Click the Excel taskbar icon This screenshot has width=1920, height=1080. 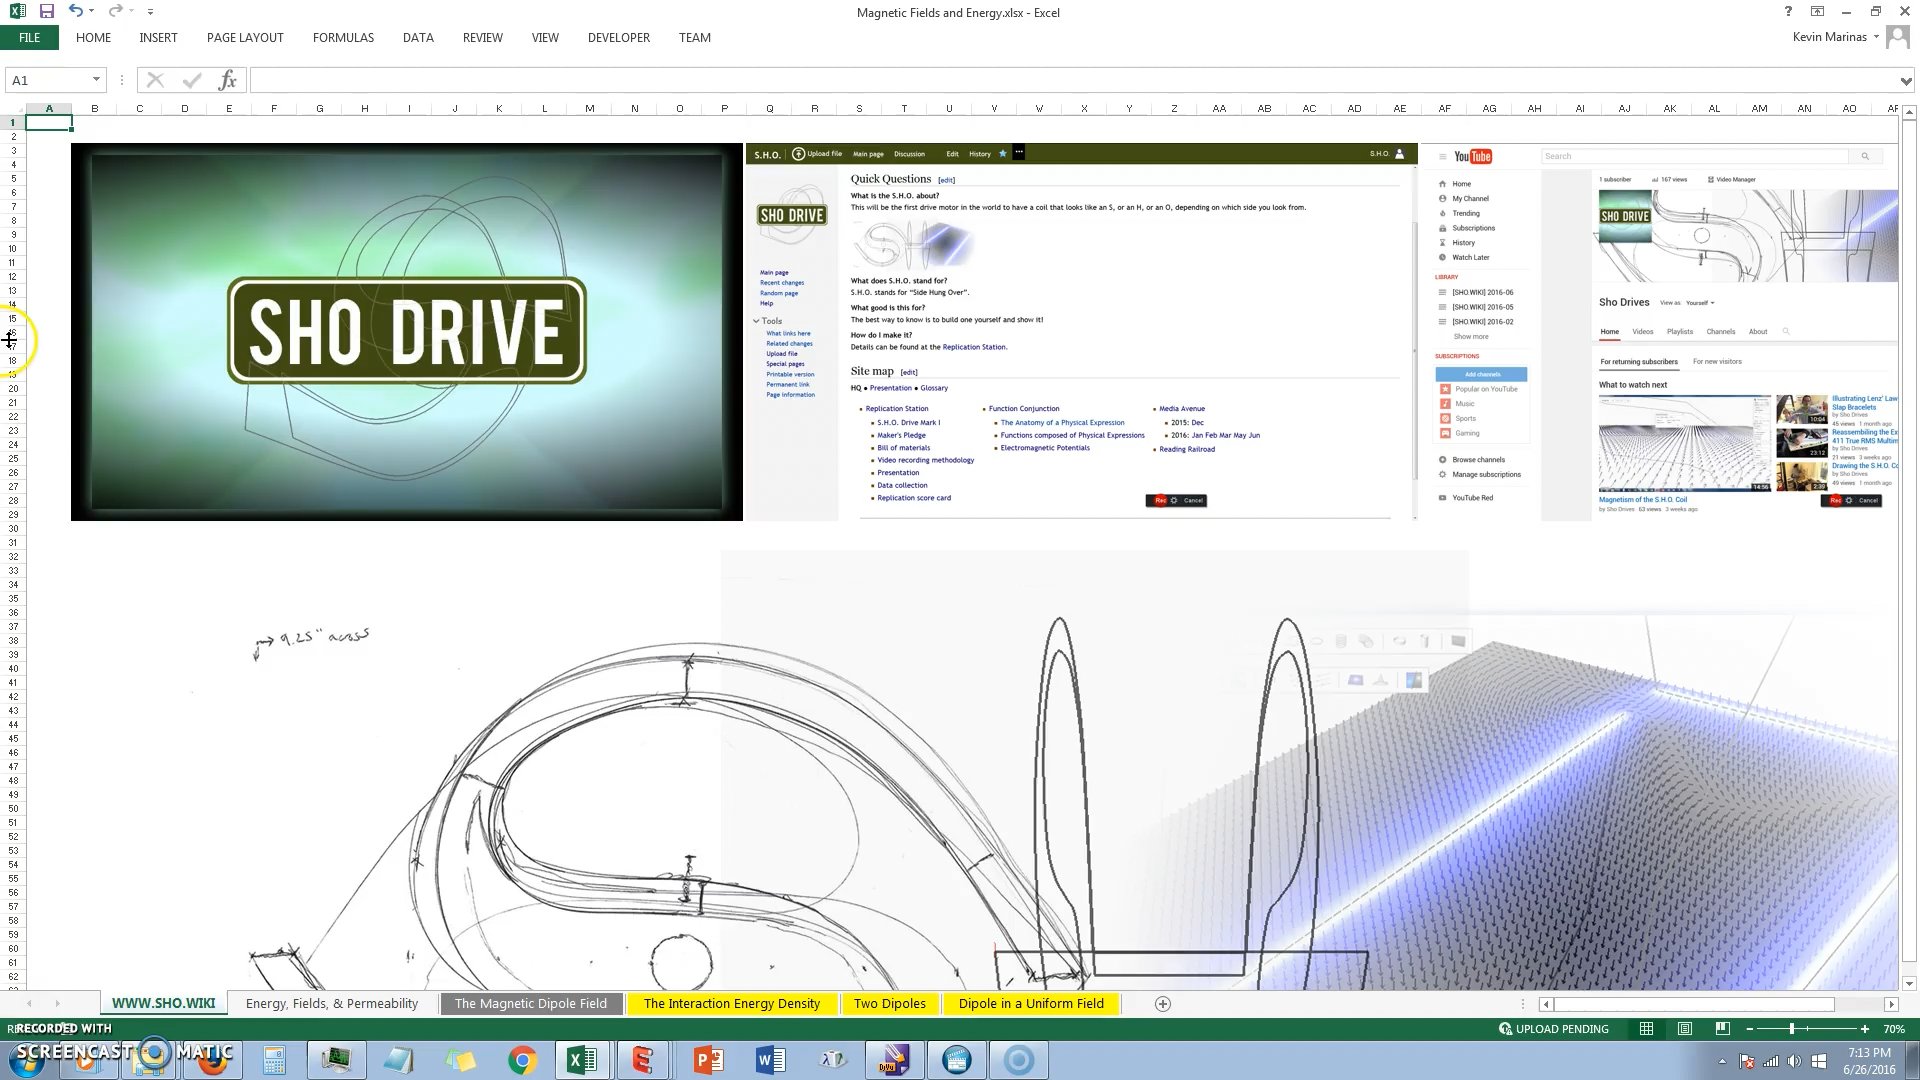[x=582, y=1060]
